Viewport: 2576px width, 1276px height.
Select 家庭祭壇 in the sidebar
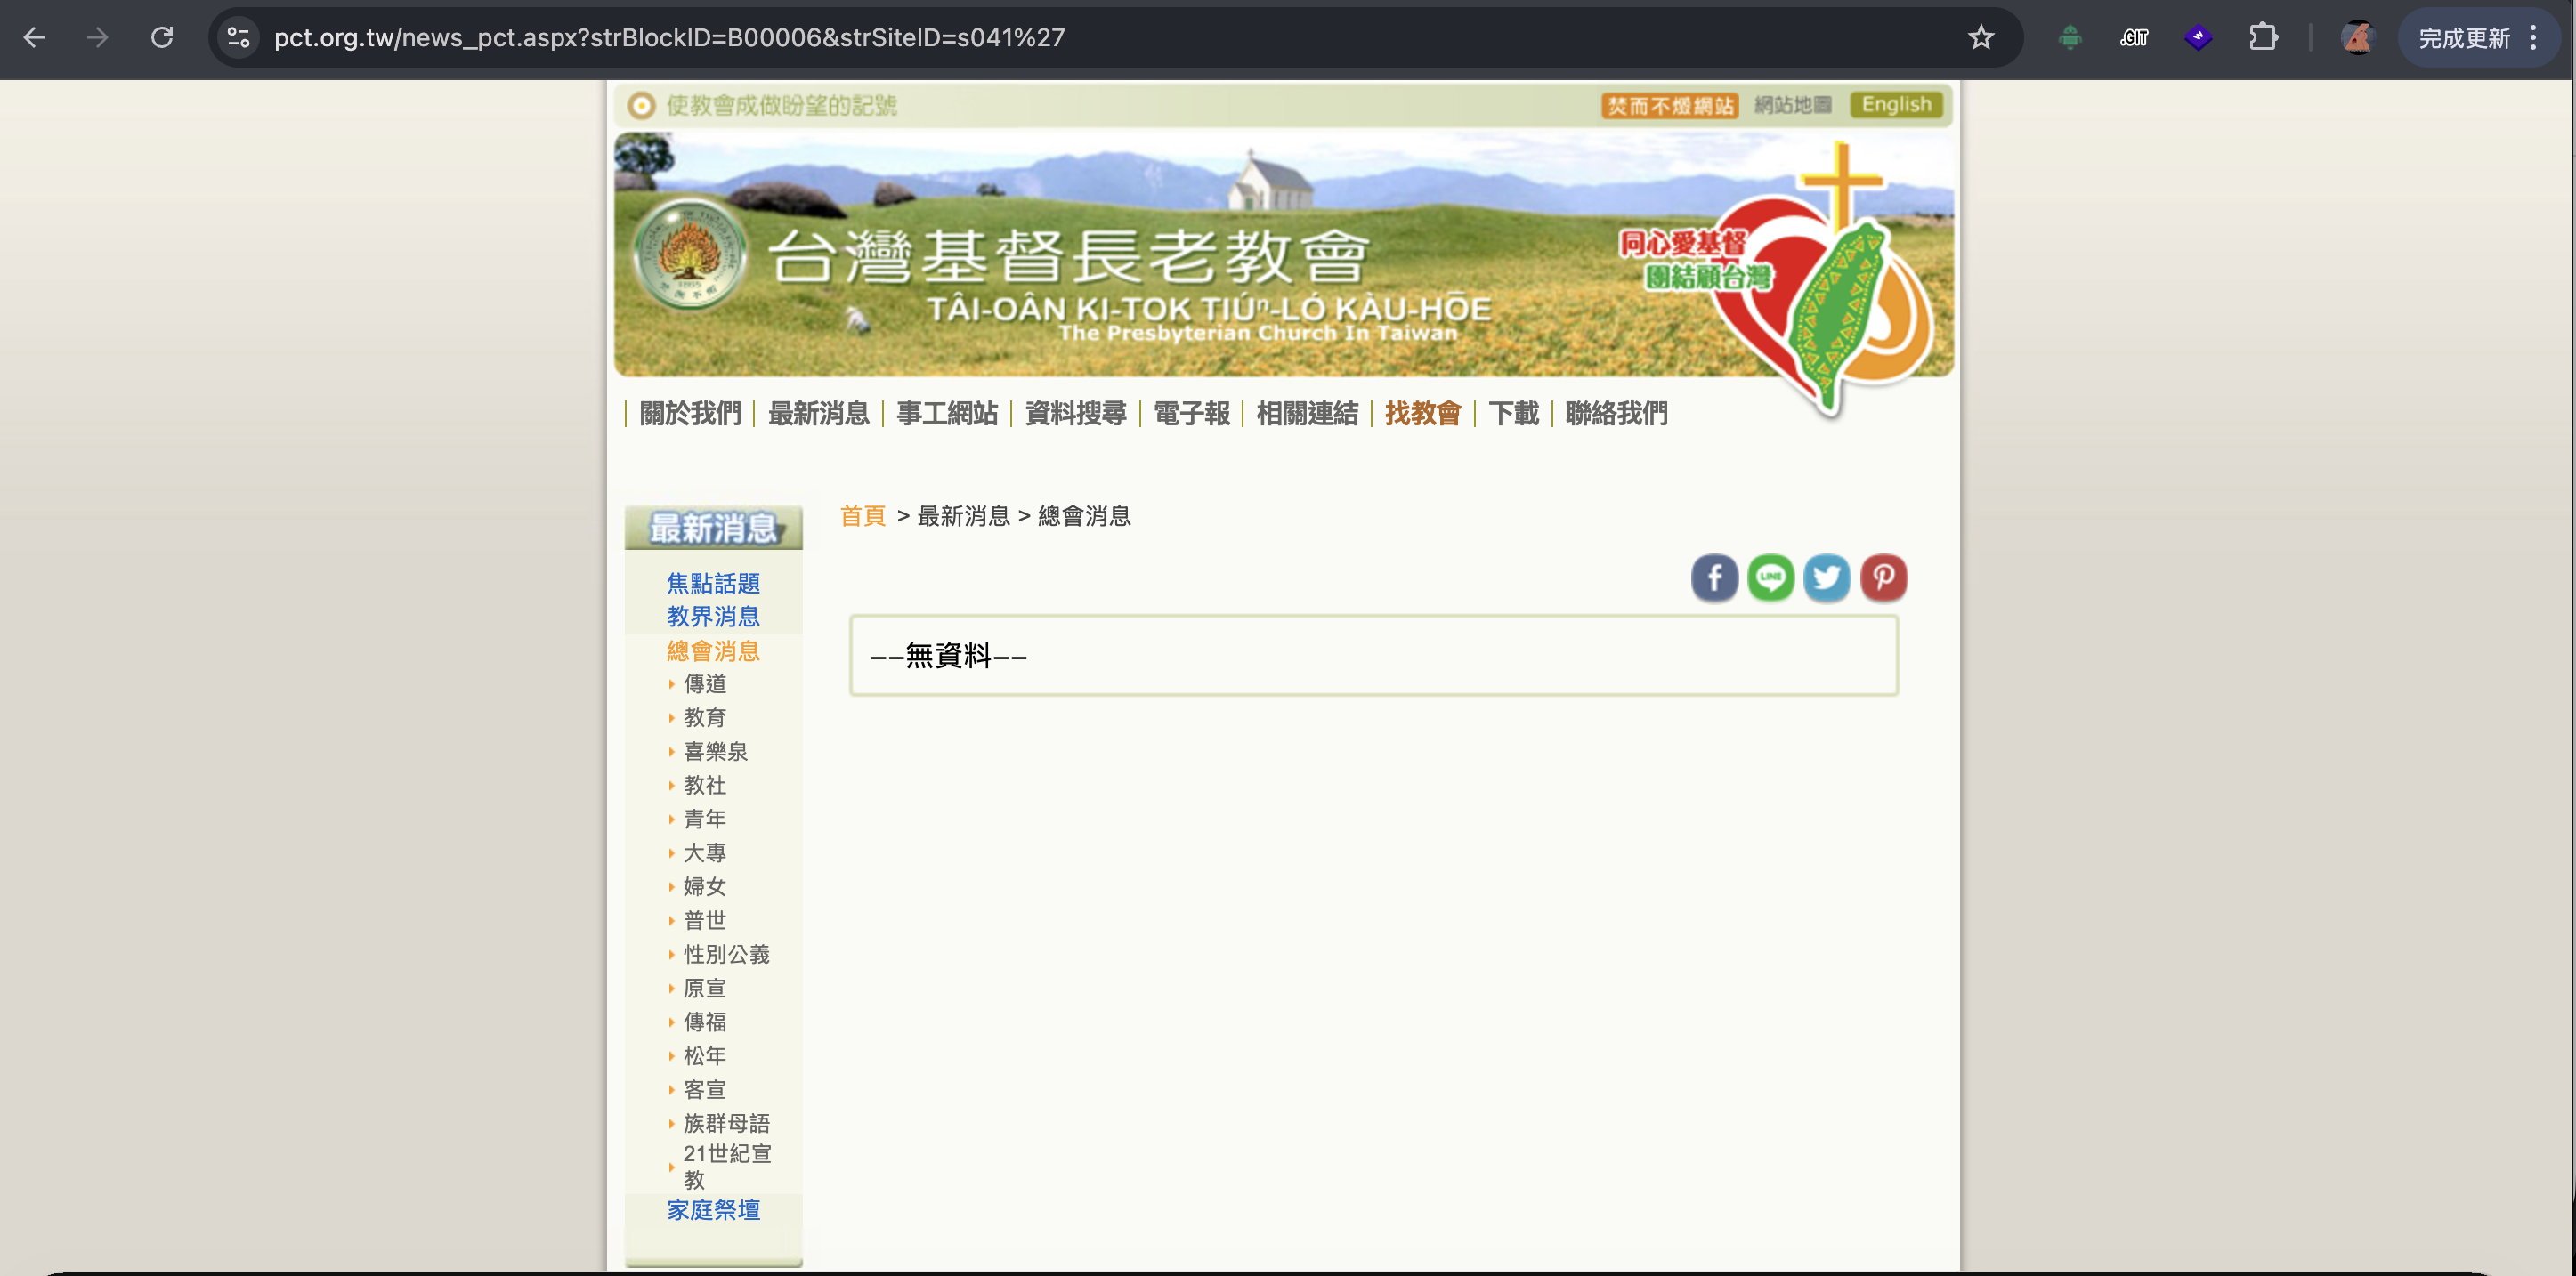coord(713,1210)
